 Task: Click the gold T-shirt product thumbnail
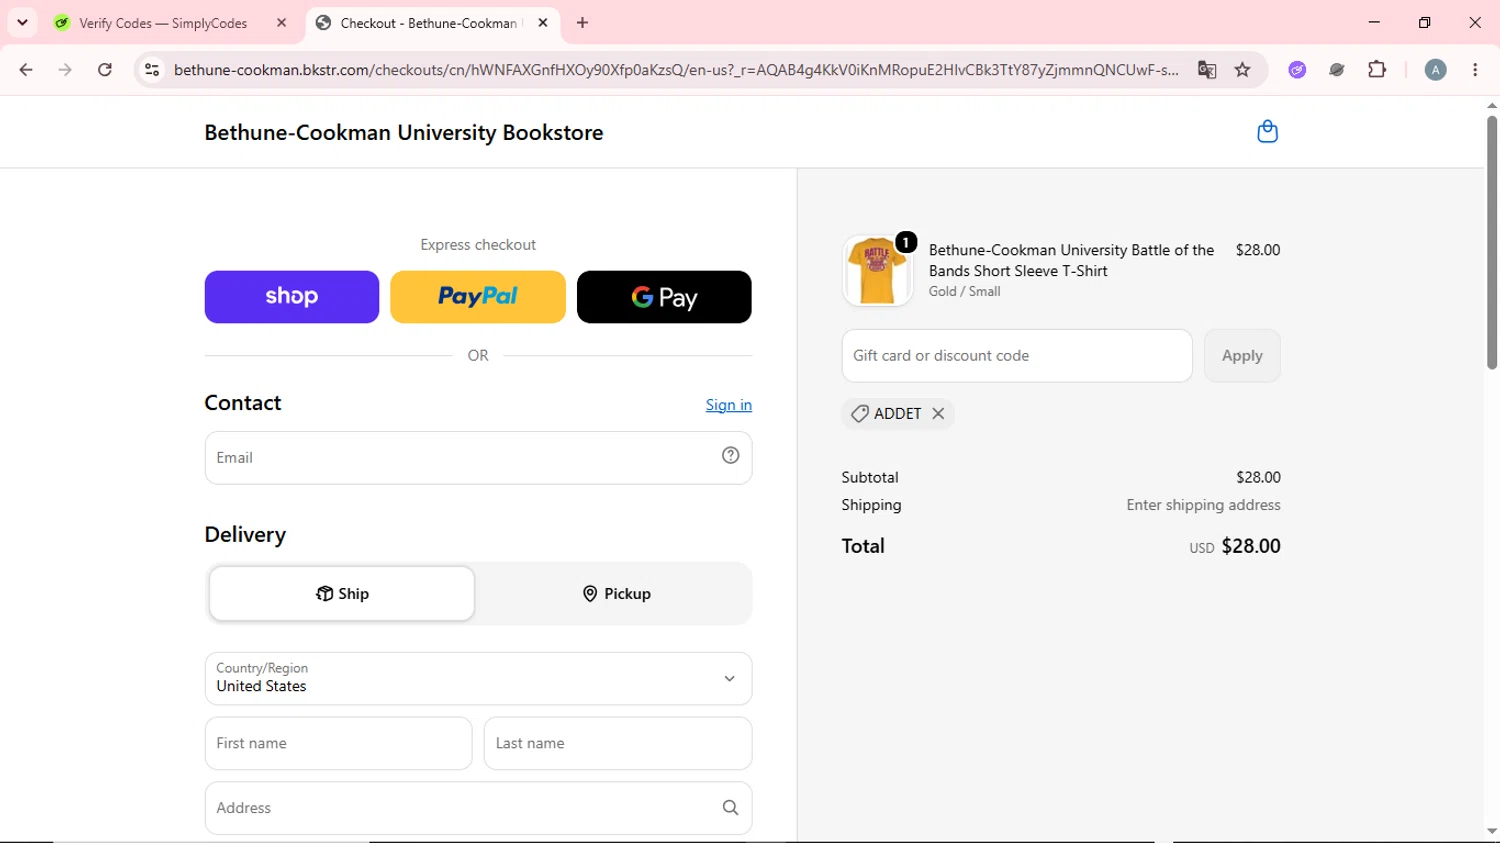877,271
